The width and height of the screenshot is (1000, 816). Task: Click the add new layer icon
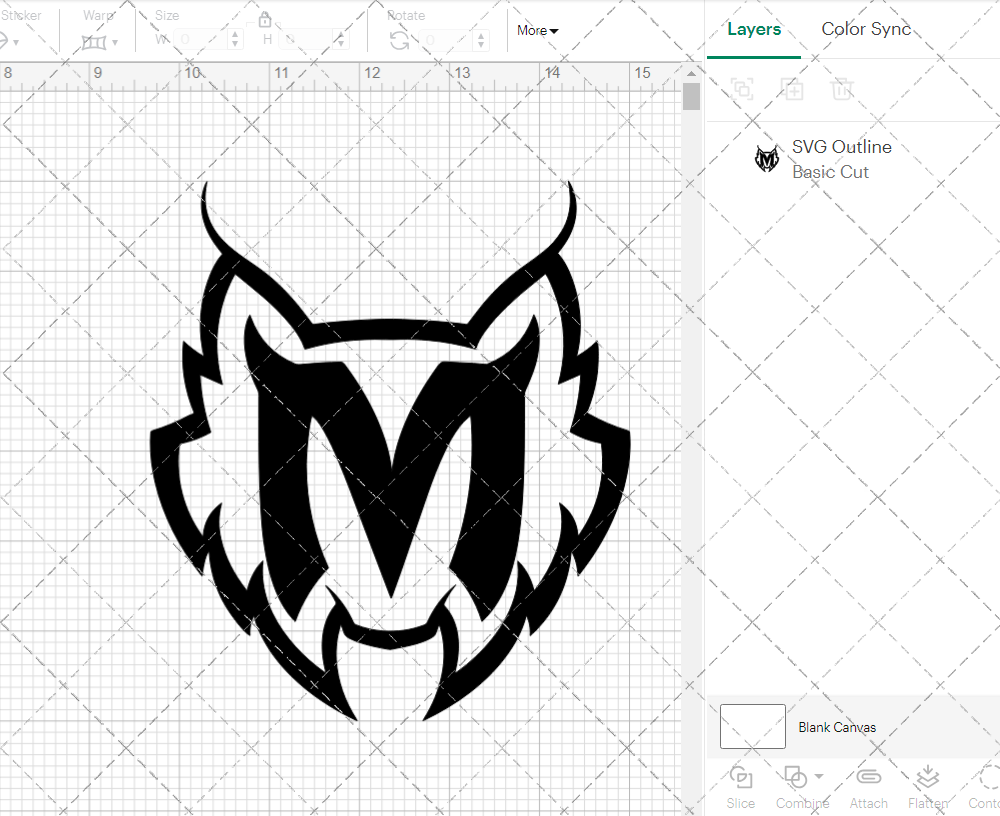tap(793, 89)
